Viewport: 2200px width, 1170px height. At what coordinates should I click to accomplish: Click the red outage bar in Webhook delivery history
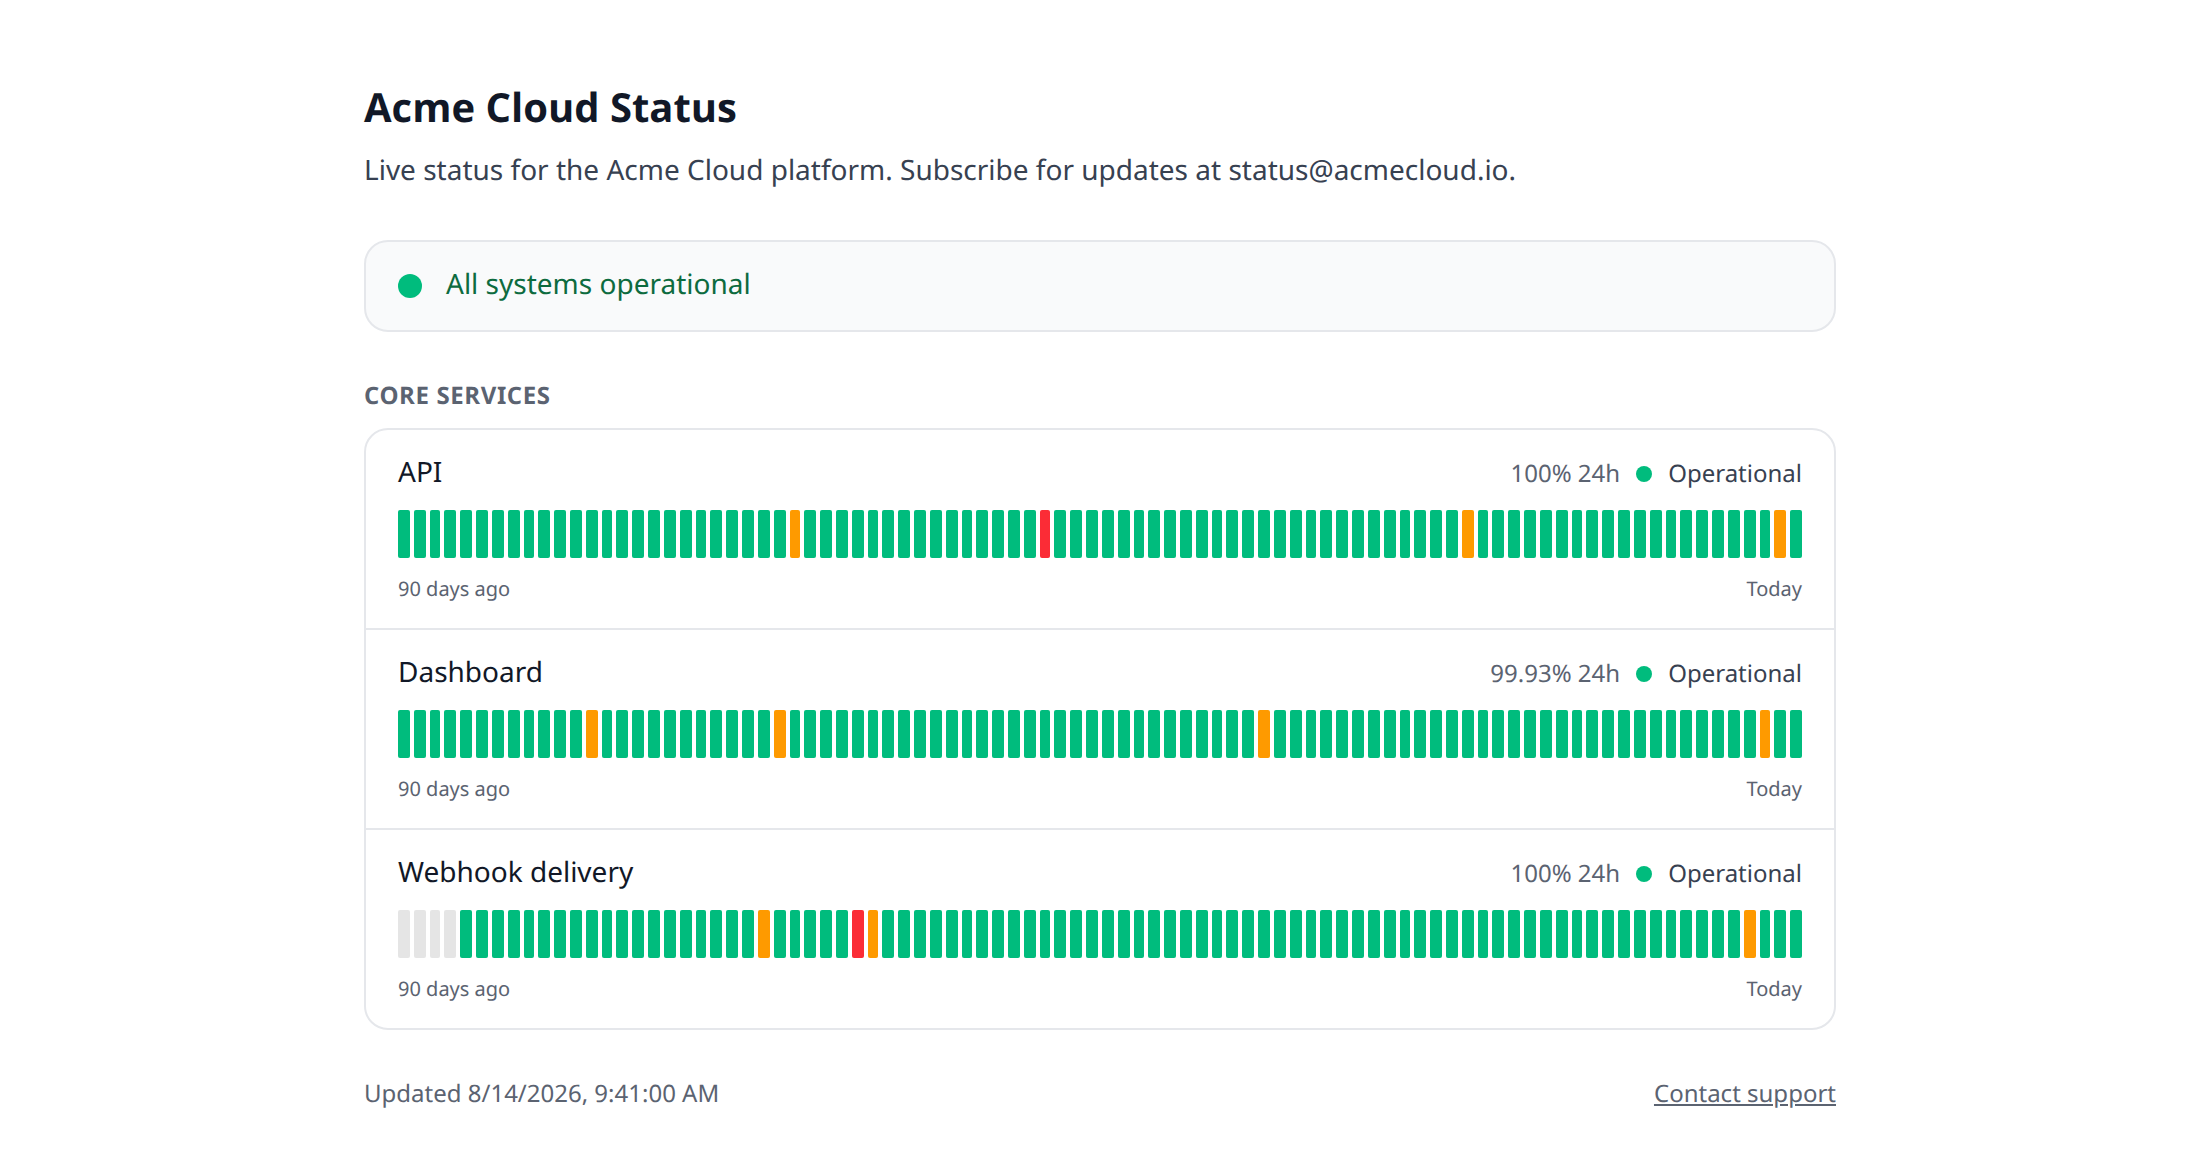click(858, 934)
